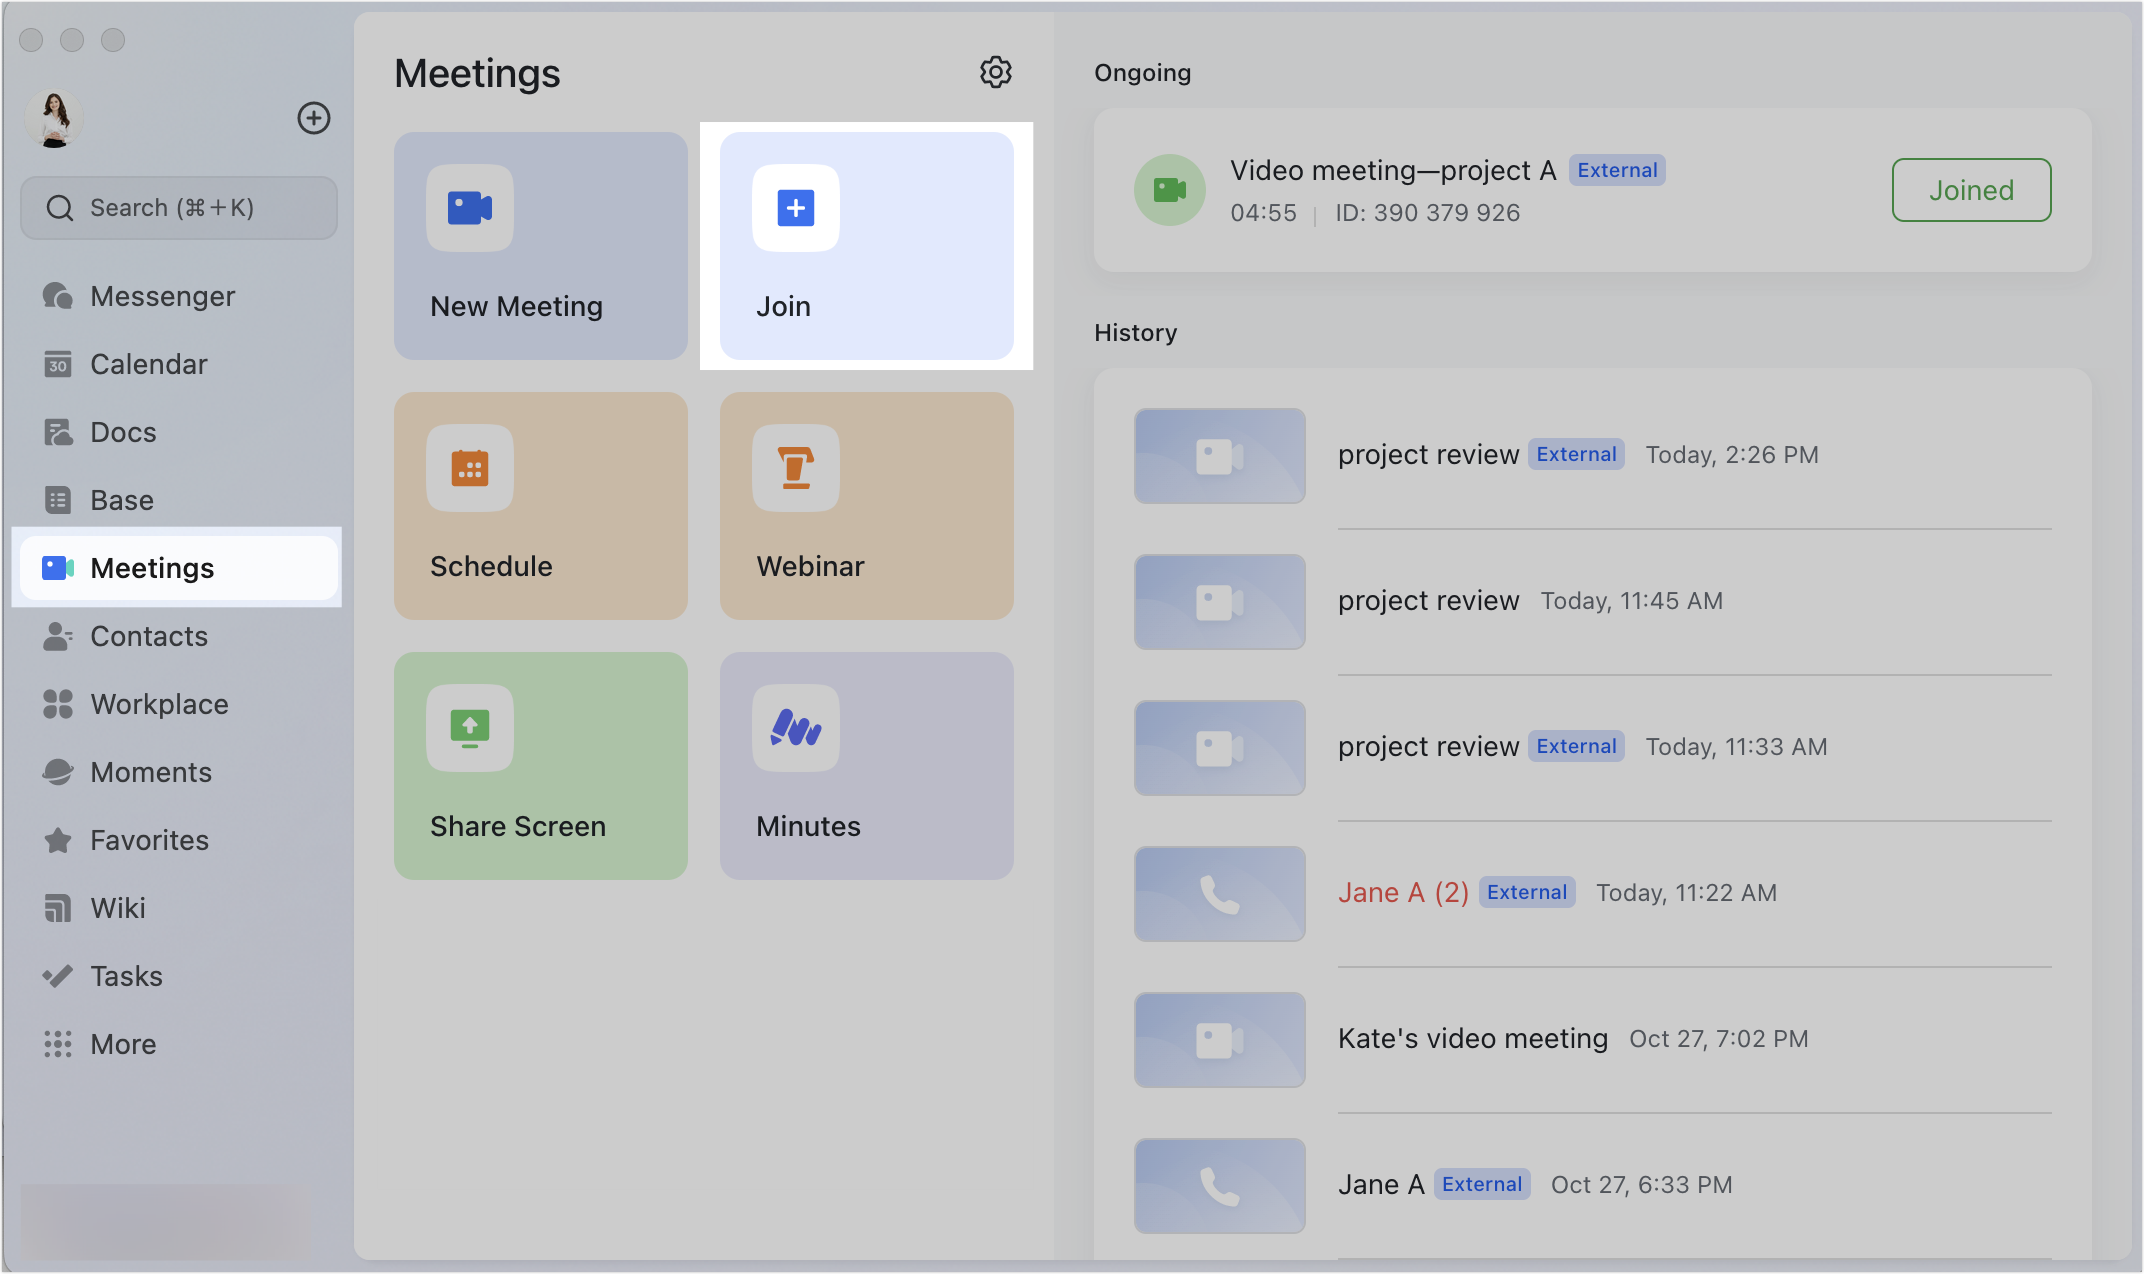Schedule a meeting

pyautogui.click(x=540, y=505)
